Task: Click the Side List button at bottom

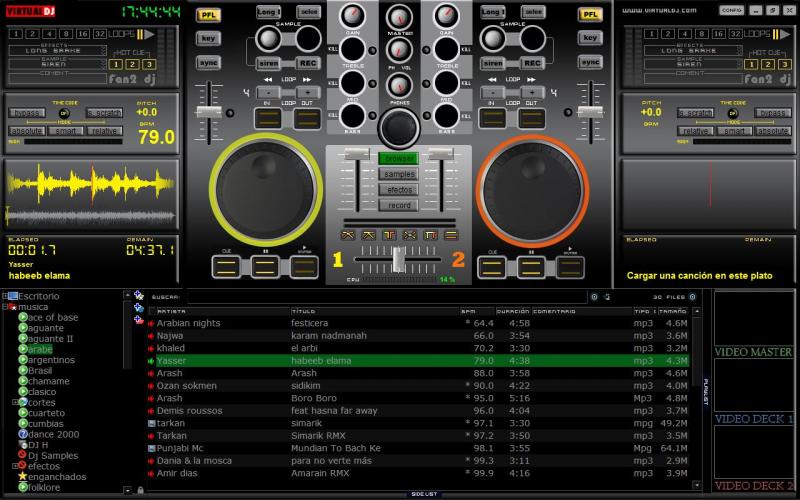Action: tap(424, 494)
